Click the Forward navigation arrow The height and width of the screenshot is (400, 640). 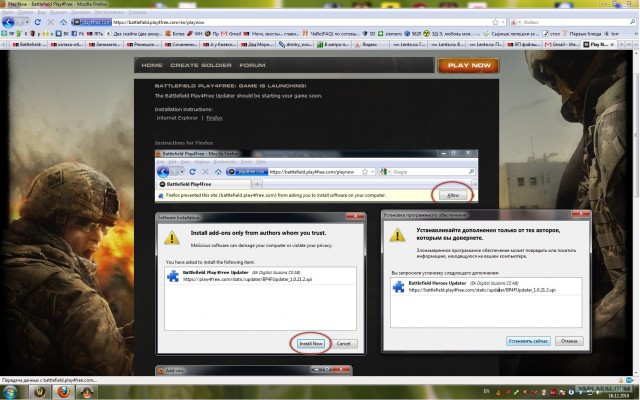[x=20, y=22]
